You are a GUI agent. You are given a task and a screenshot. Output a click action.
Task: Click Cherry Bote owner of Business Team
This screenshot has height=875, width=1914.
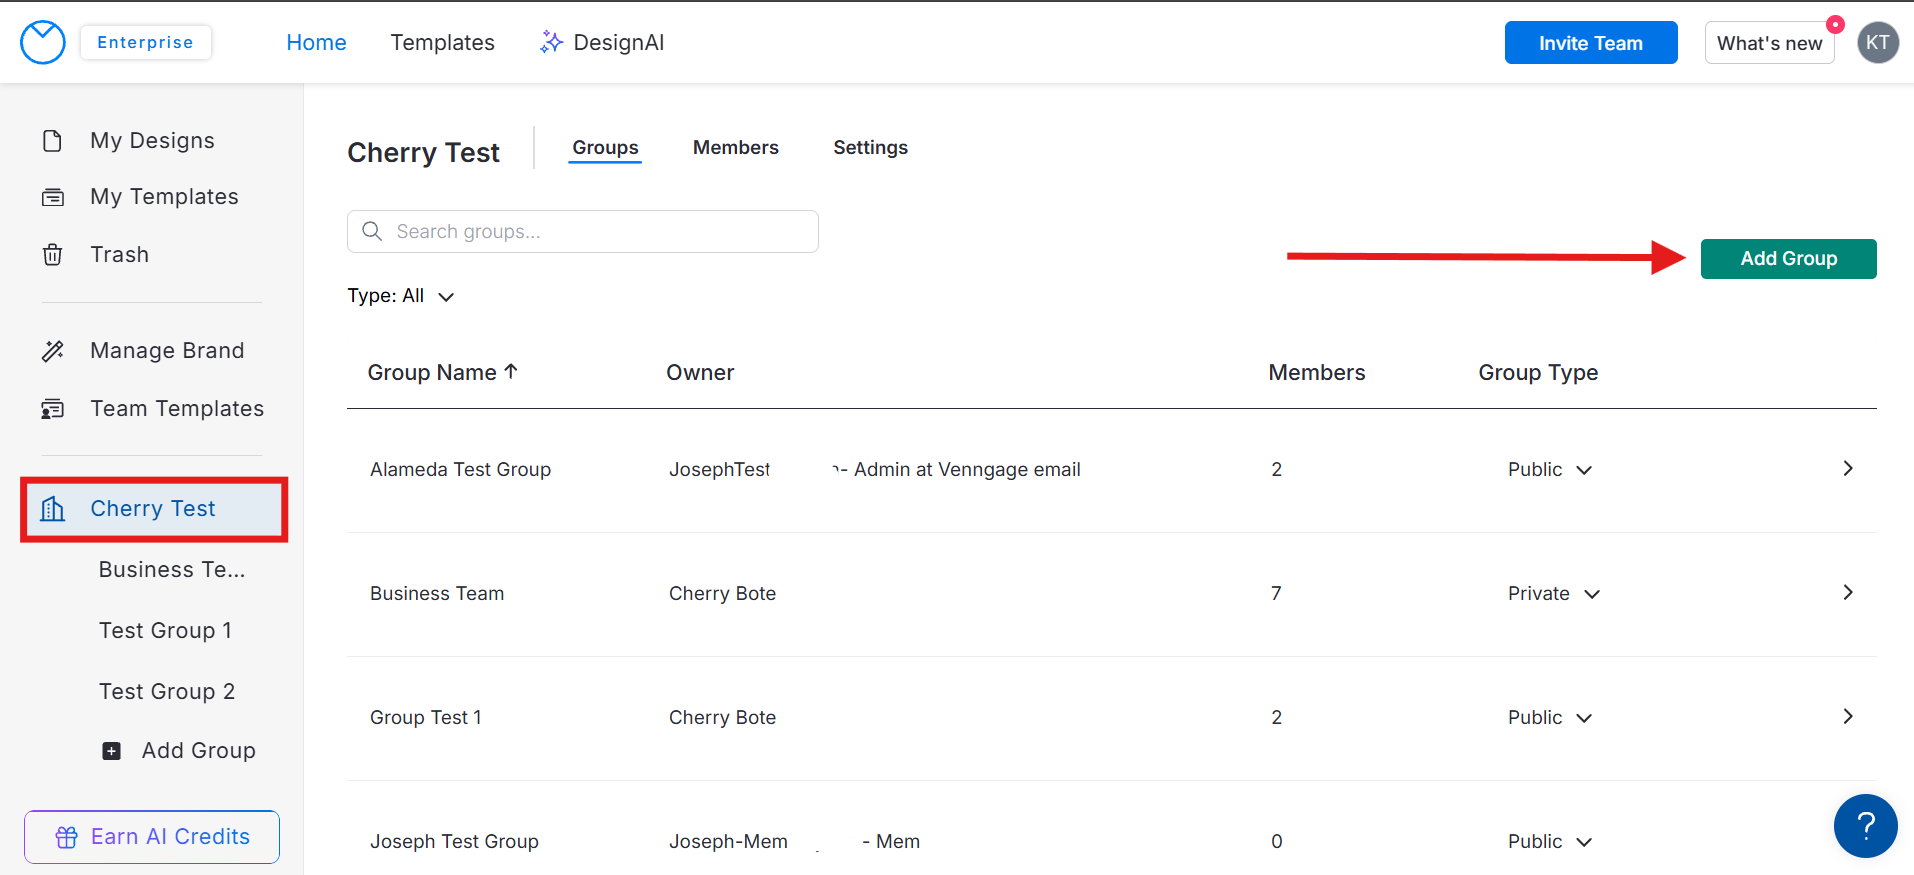point(722,594)
